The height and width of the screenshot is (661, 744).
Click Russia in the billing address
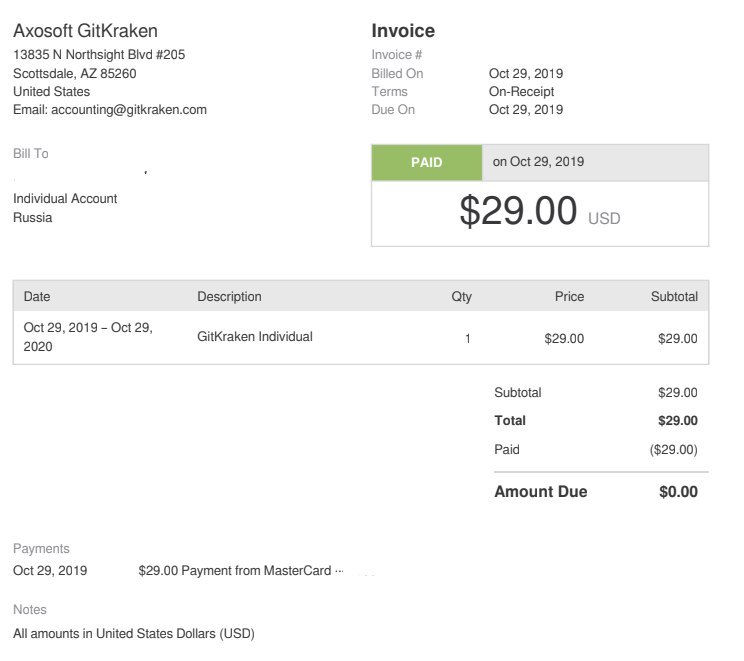(32, 218)
